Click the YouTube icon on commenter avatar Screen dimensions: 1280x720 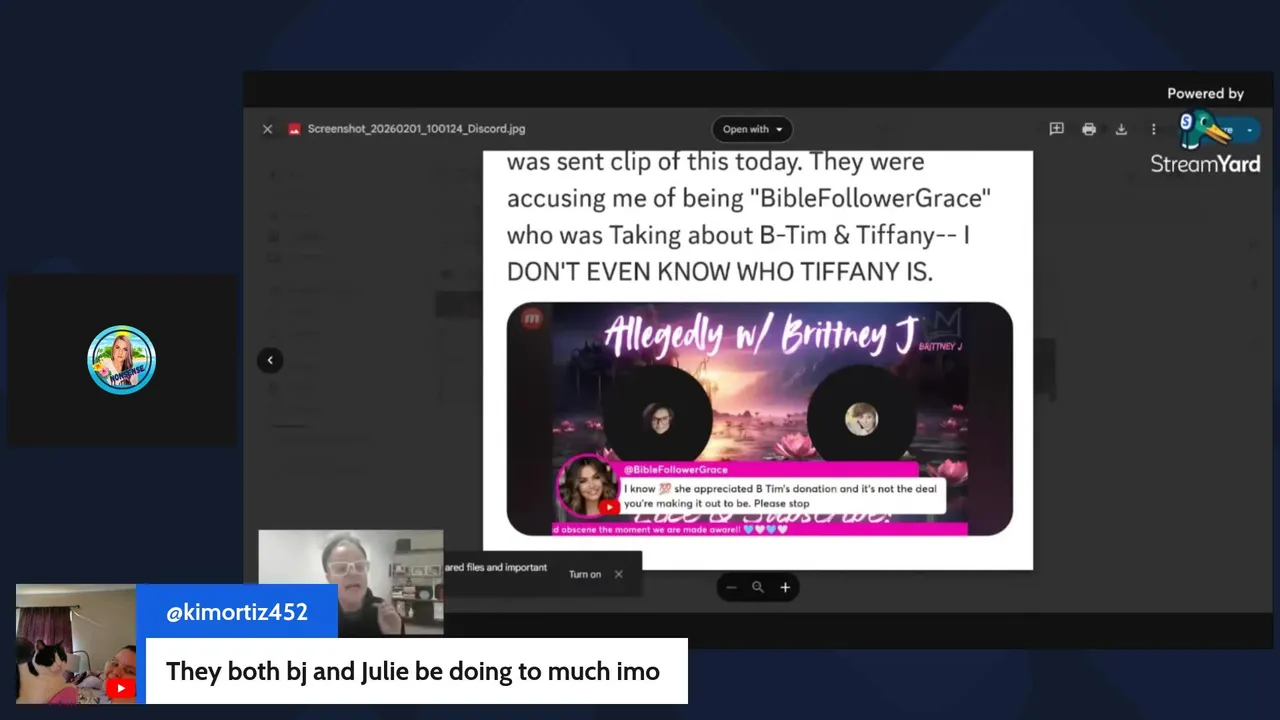coord(121,688)
